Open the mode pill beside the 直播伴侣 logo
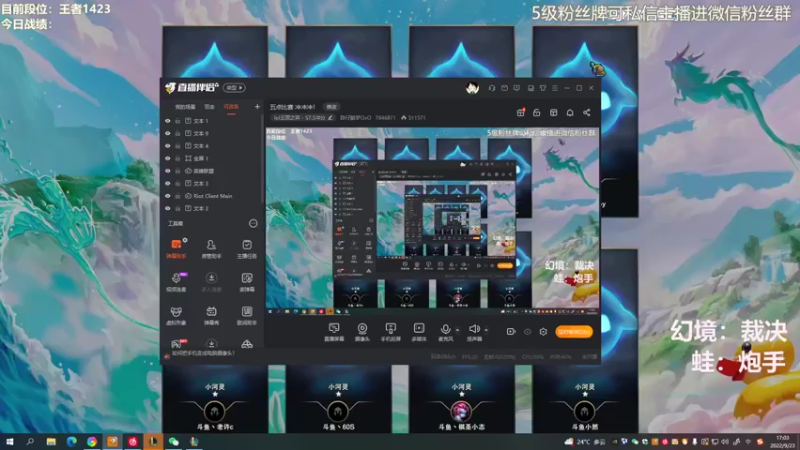The width and height of the screenshot is (800, 450). pos(234,88)
